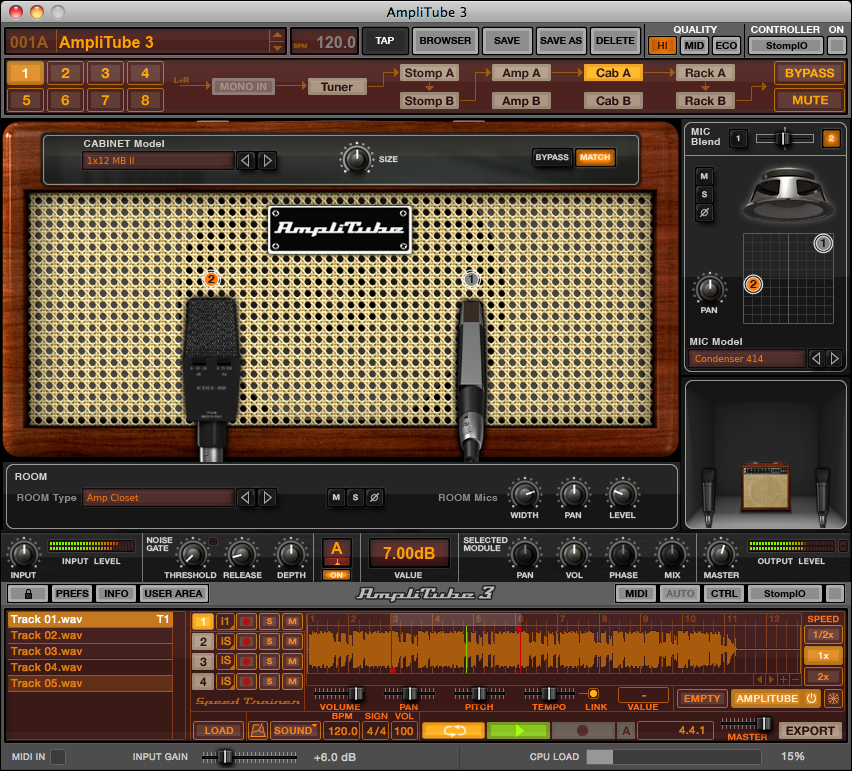
Task: Toggle the loop playback button
Action: [x=454, y=731]
